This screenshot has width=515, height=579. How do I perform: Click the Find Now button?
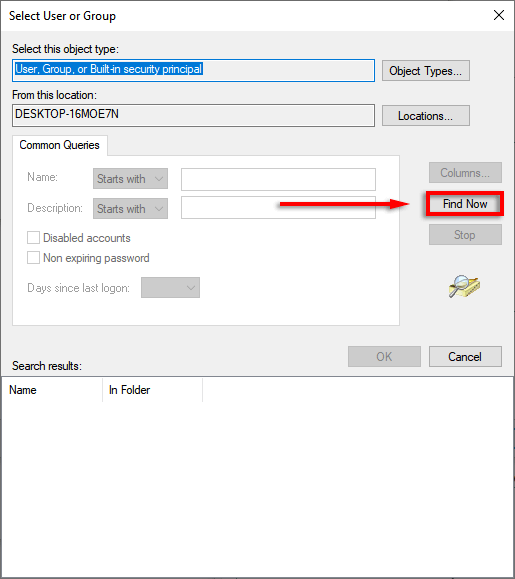(x=464, y=203)
